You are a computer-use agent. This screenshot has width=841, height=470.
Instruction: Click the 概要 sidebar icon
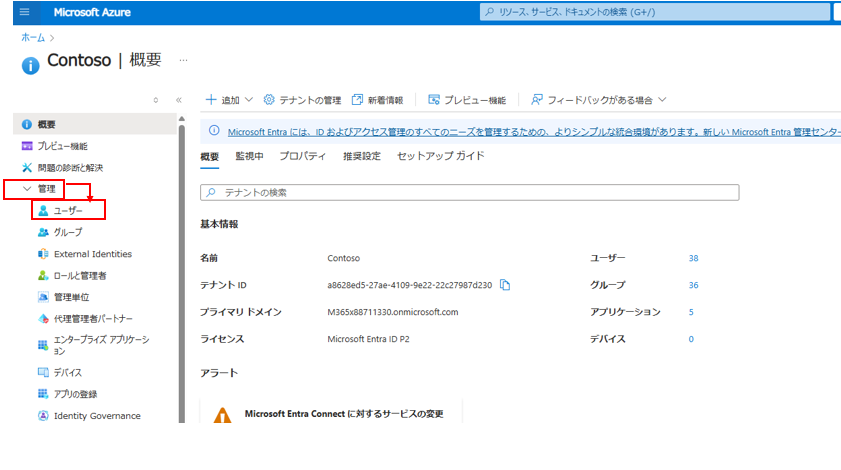pyautogui.click(x=27, y=124)
